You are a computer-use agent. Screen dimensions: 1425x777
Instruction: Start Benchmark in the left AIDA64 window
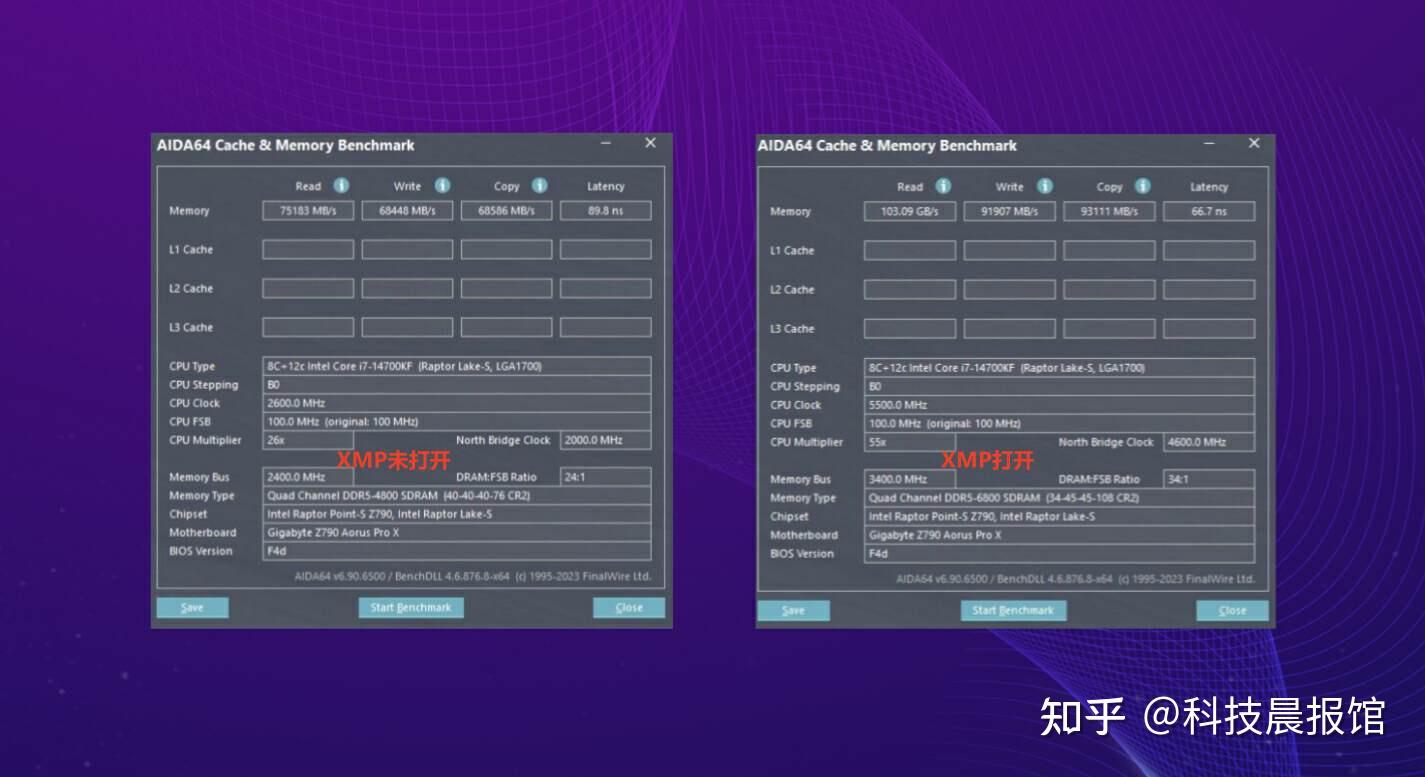[411, 608]
